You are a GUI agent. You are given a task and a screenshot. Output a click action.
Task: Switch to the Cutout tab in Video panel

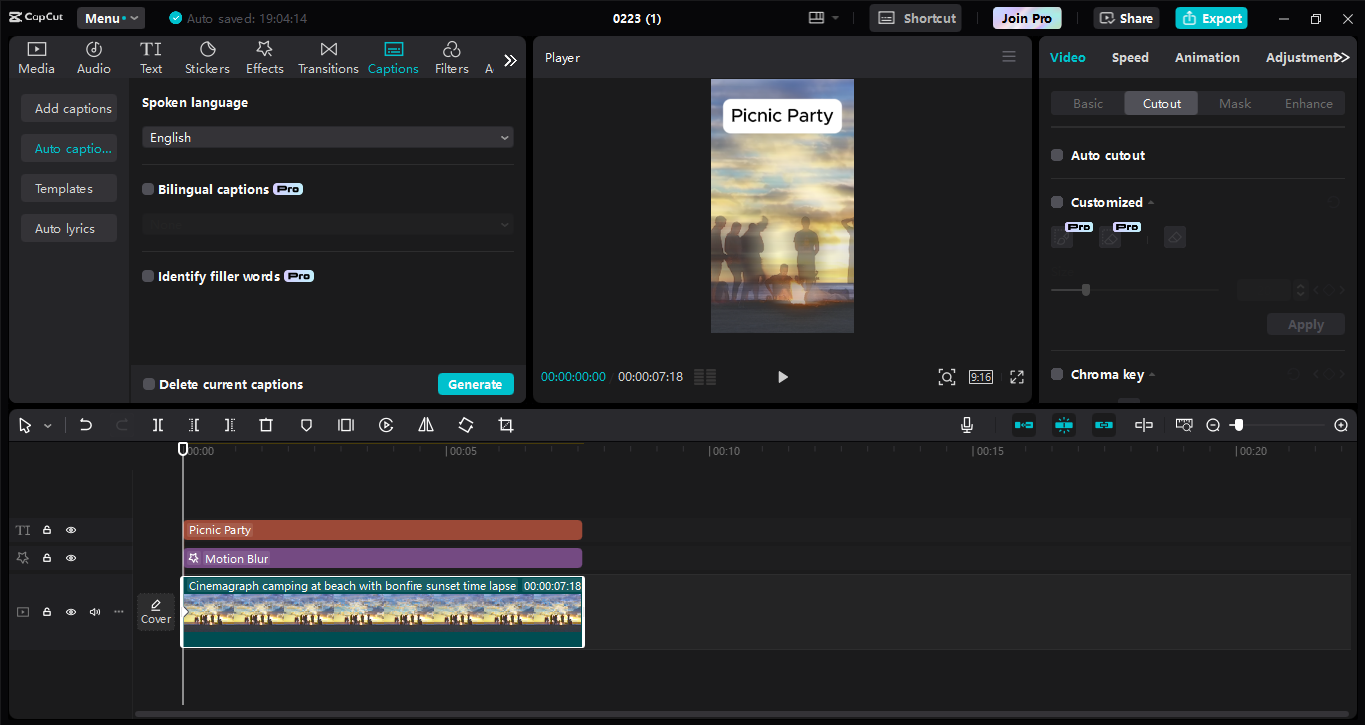tap(1160, 103)
